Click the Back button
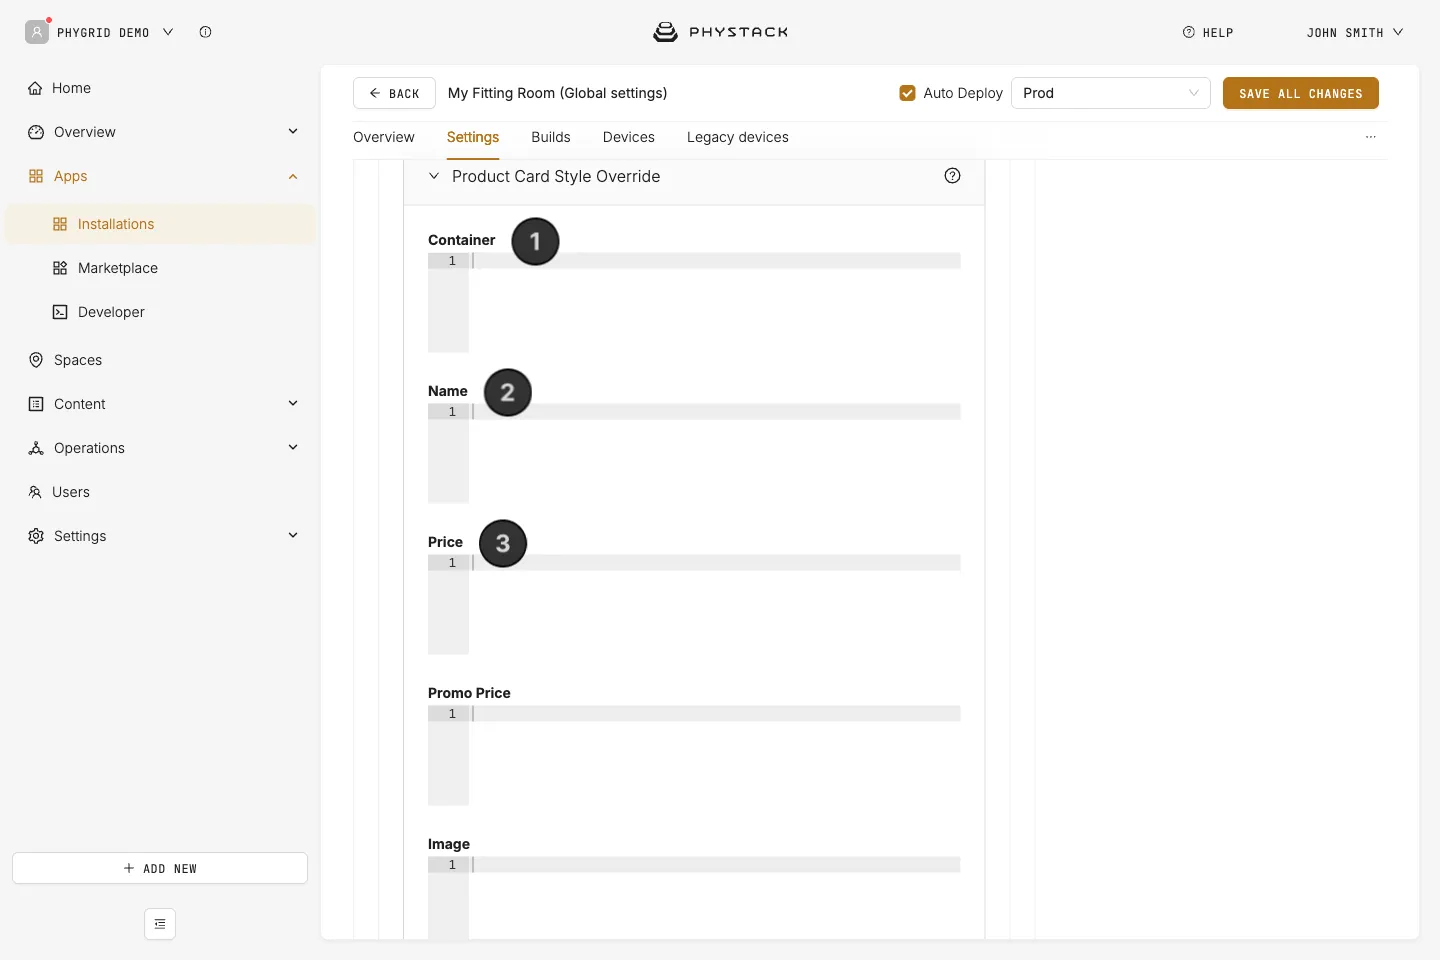Image resolution: width=1440 pixels, height=960 pixels. [394, 93]
